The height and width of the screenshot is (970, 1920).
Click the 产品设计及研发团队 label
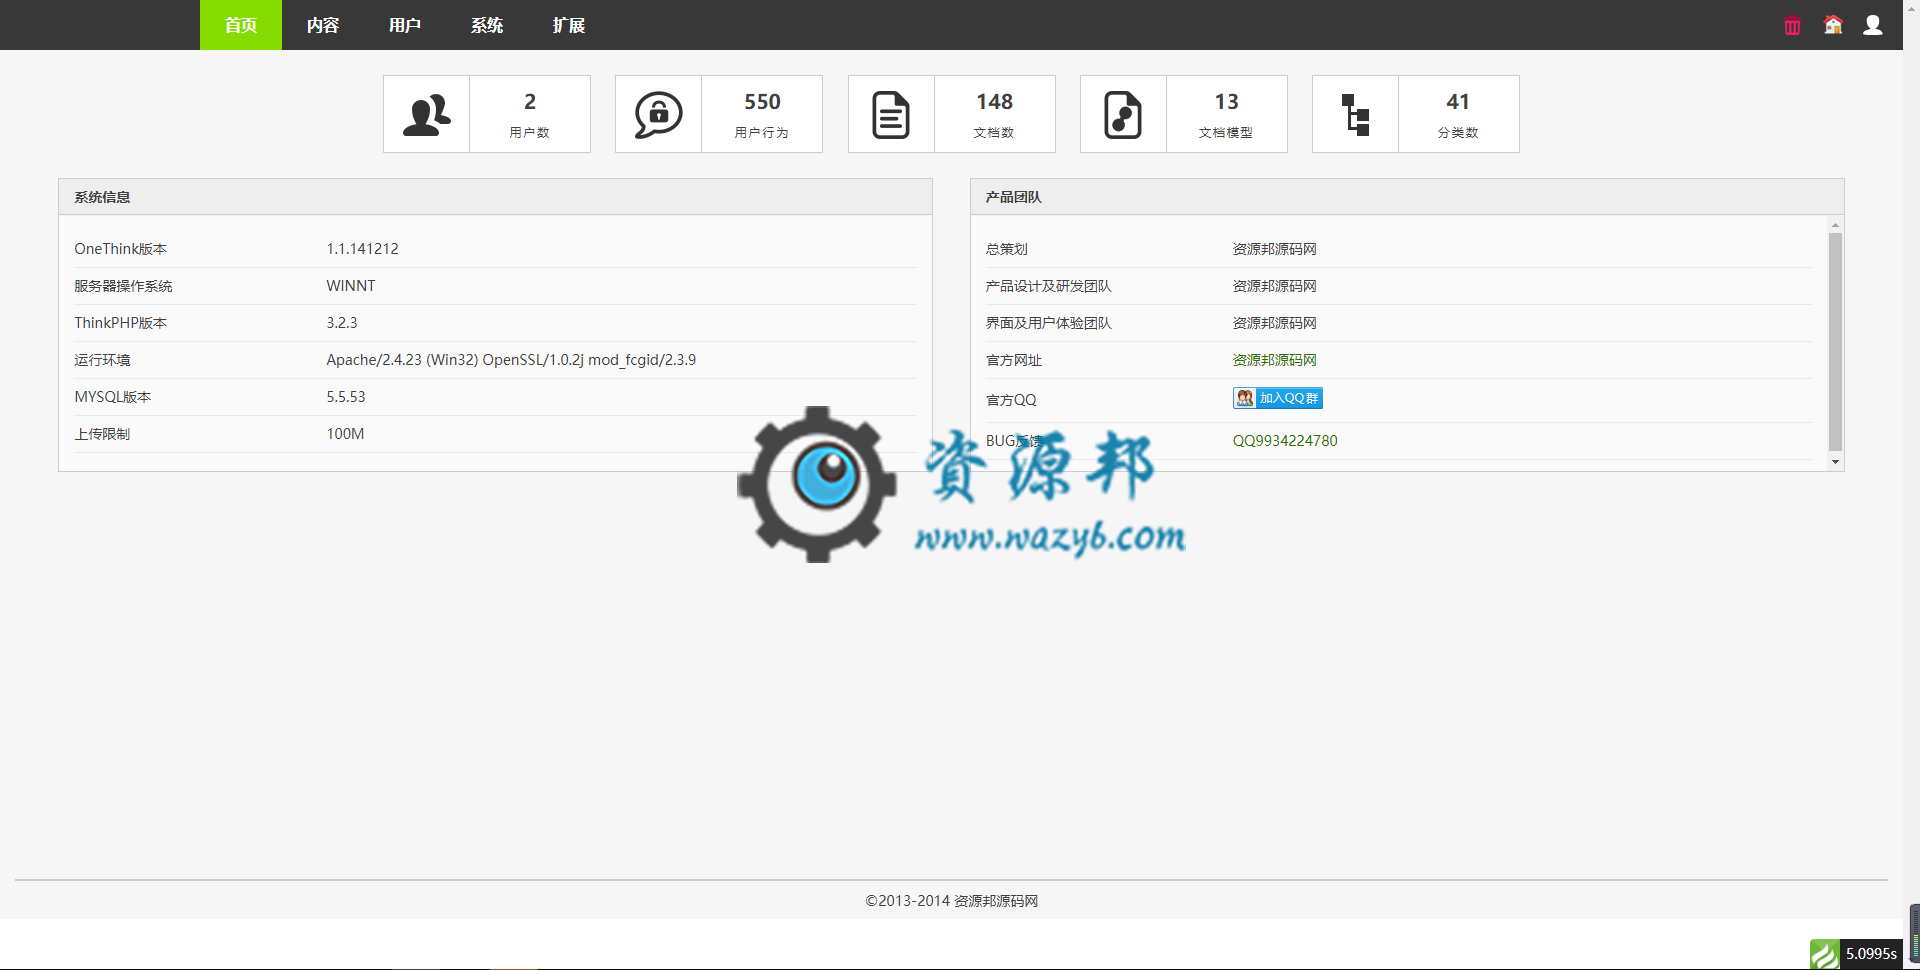[x=1048, y=286]
